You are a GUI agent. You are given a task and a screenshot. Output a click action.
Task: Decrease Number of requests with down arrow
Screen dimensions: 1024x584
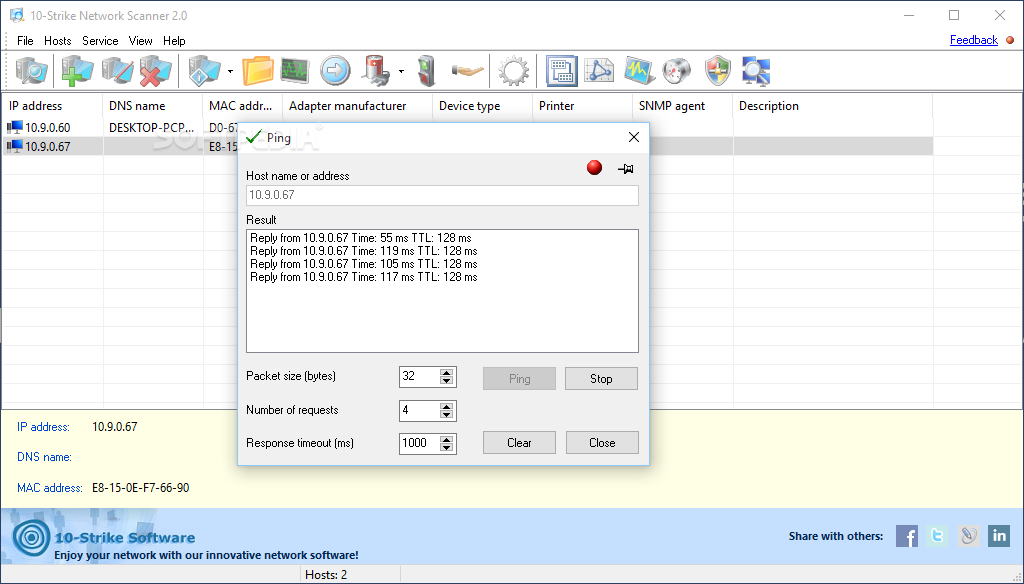[x=447, y=414]
